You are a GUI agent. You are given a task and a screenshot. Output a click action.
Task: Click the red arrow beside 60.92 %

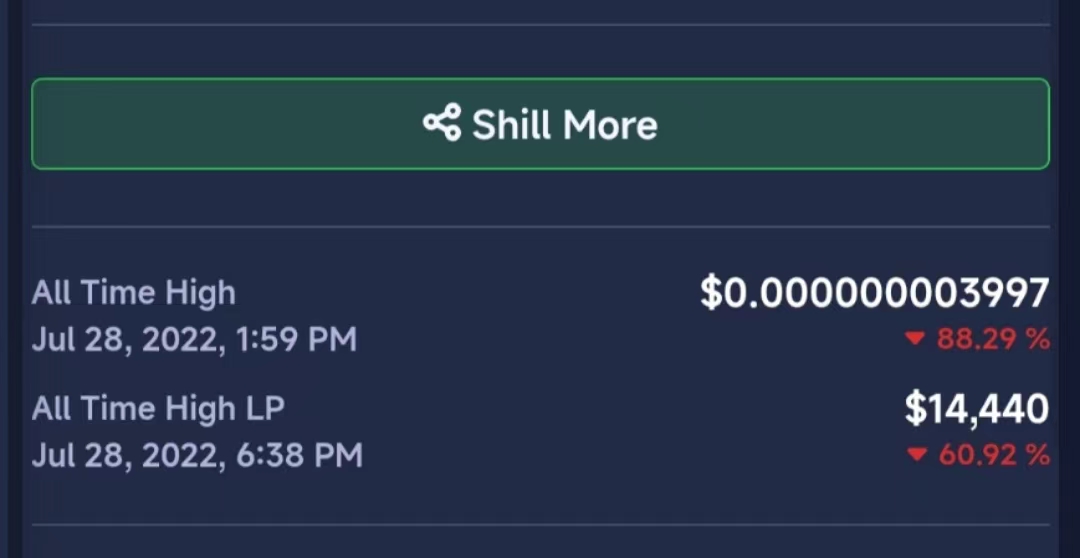(914, 456)
